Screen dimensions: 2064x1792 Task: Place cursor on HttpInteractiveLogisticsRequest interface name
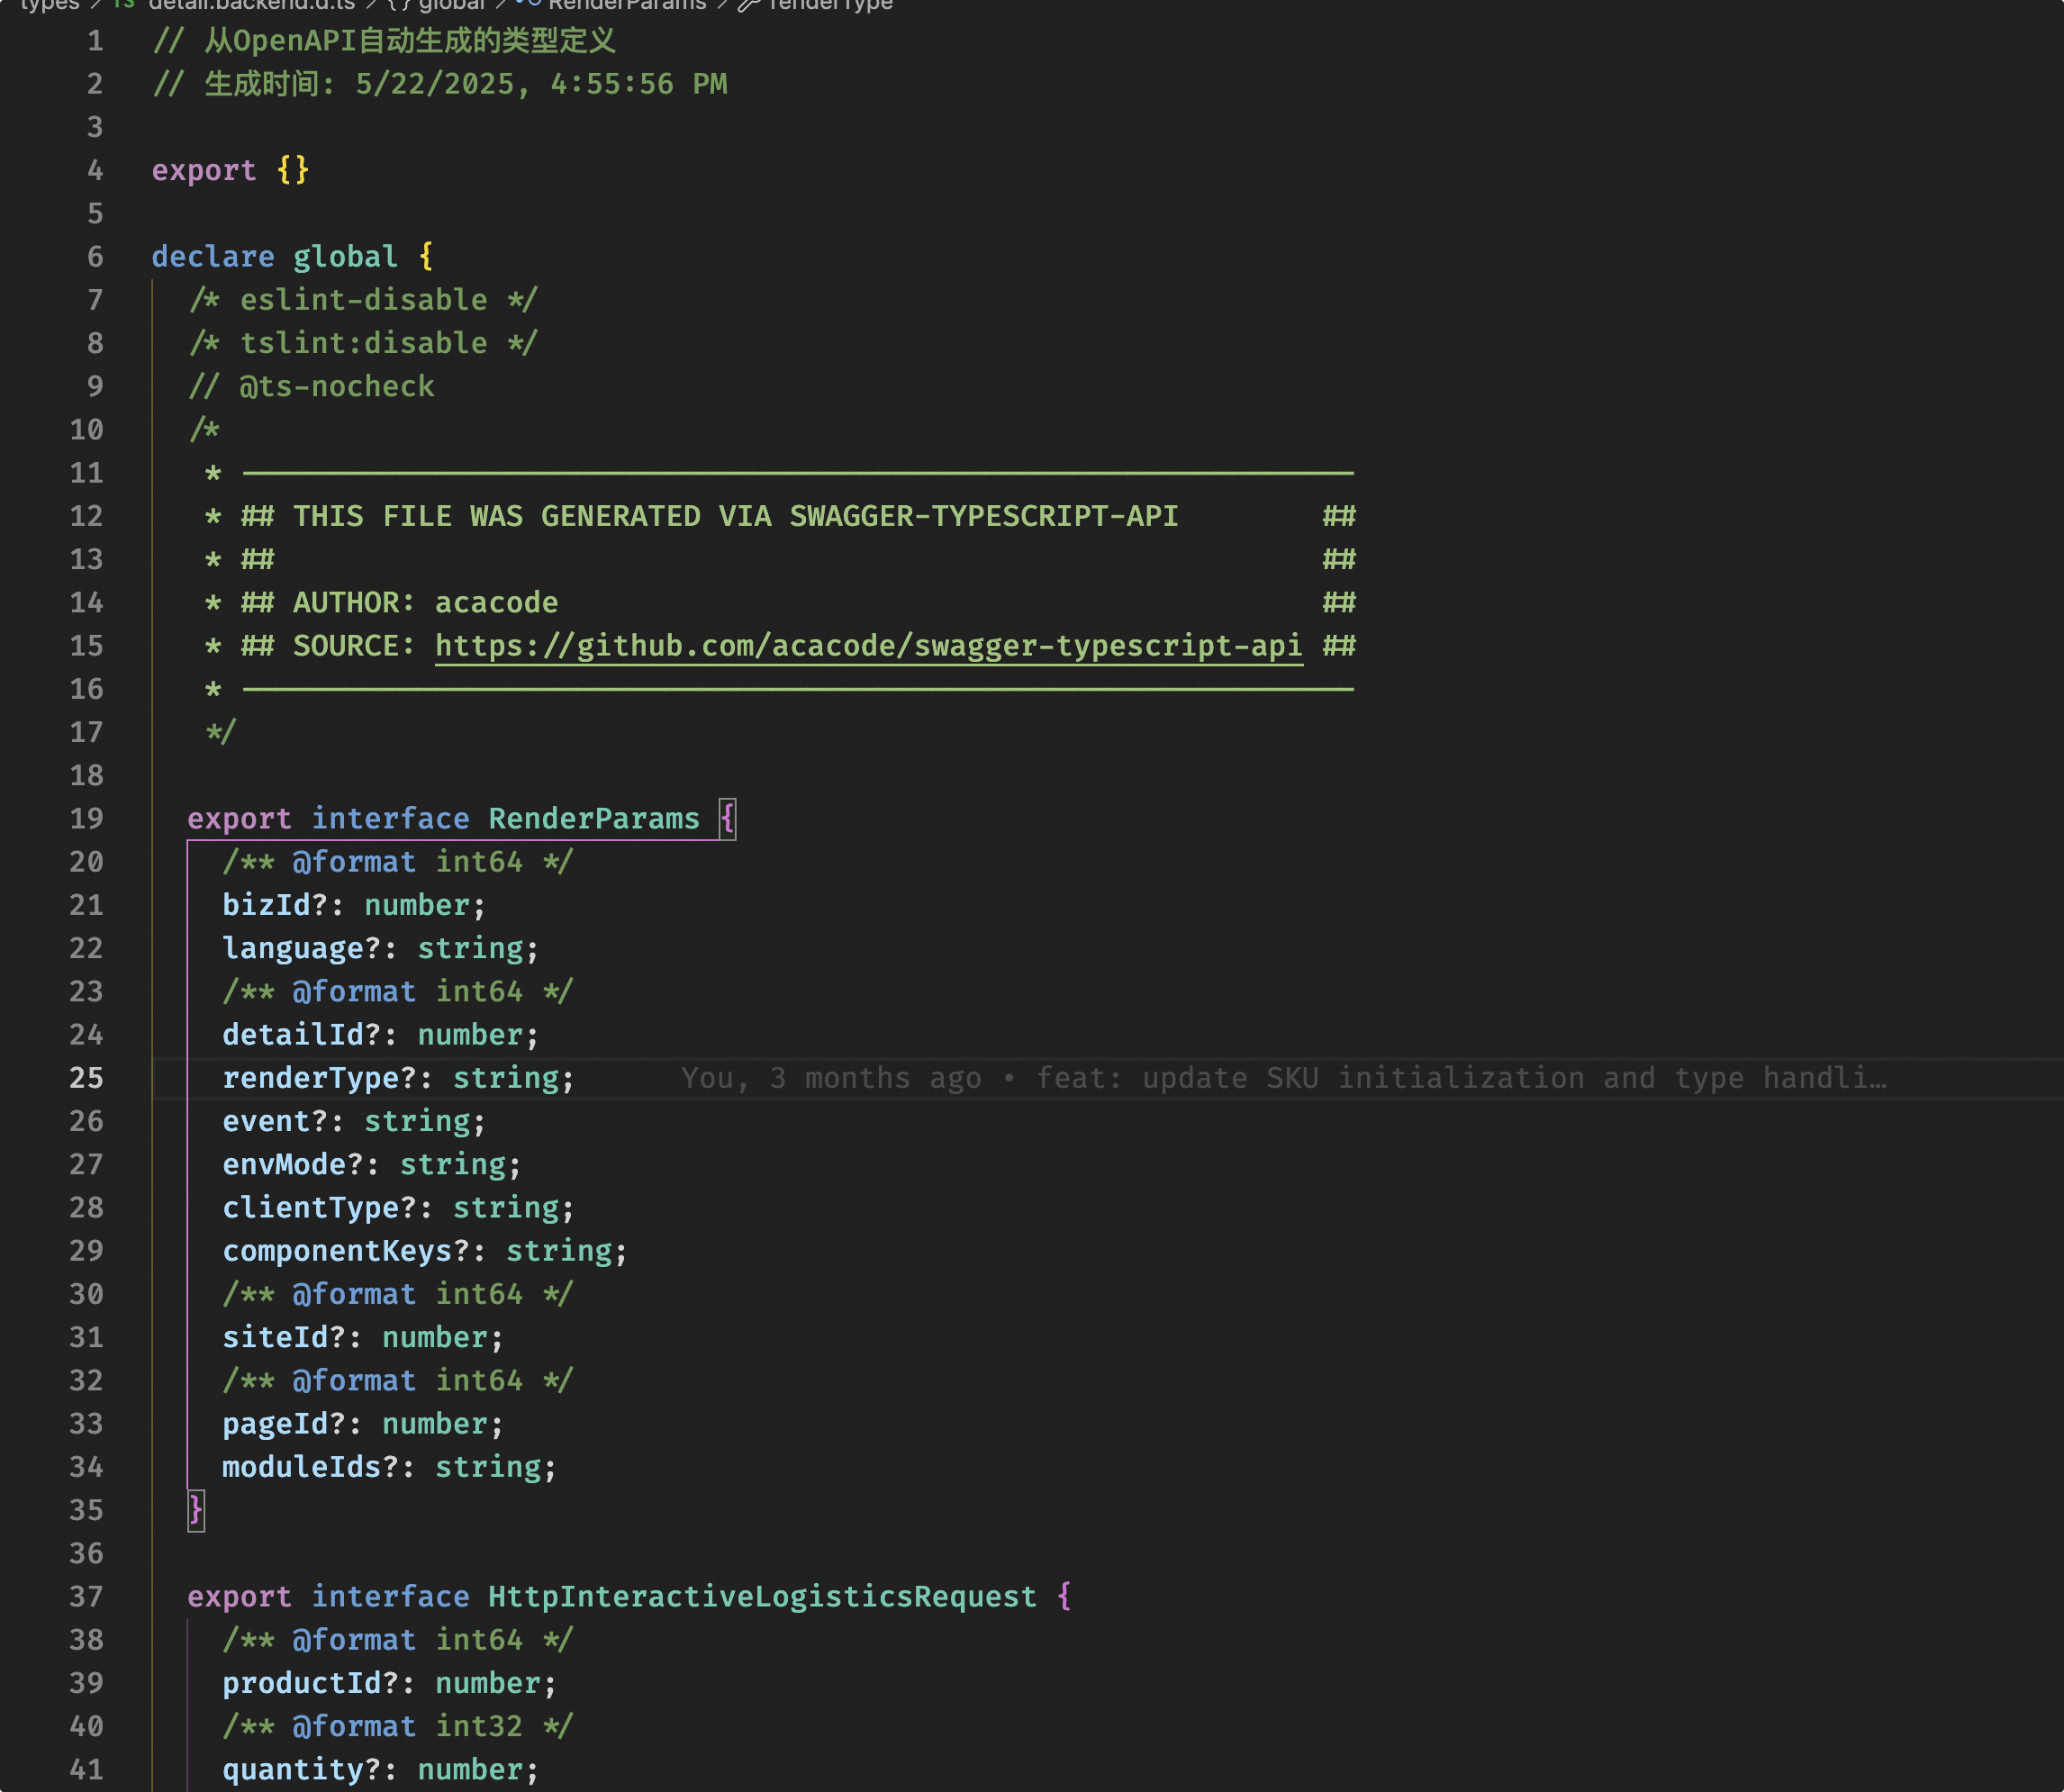pyautogui.click(x=761, y=1597)
